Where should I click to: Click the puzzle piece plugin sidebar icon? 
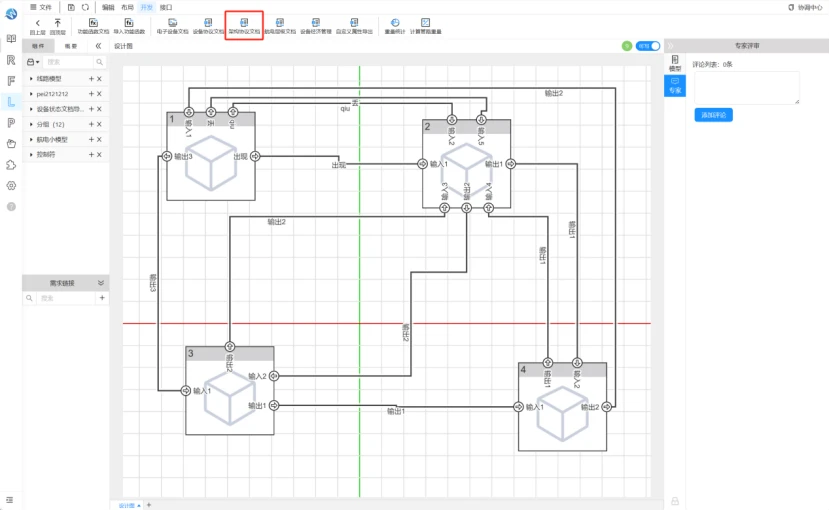pos(11,165)
